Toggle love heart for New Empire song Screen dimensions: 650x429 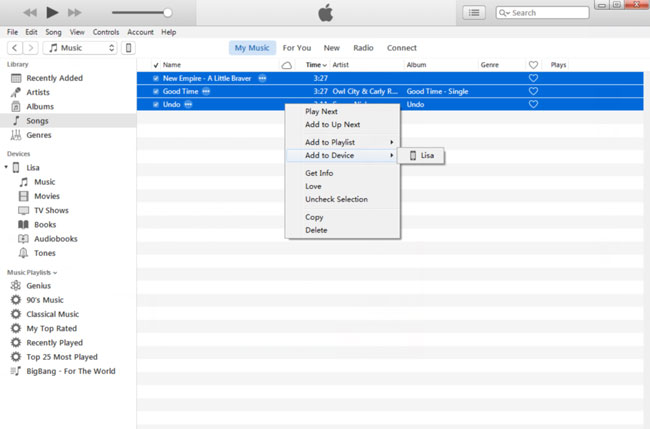click(x=533, y=78)
